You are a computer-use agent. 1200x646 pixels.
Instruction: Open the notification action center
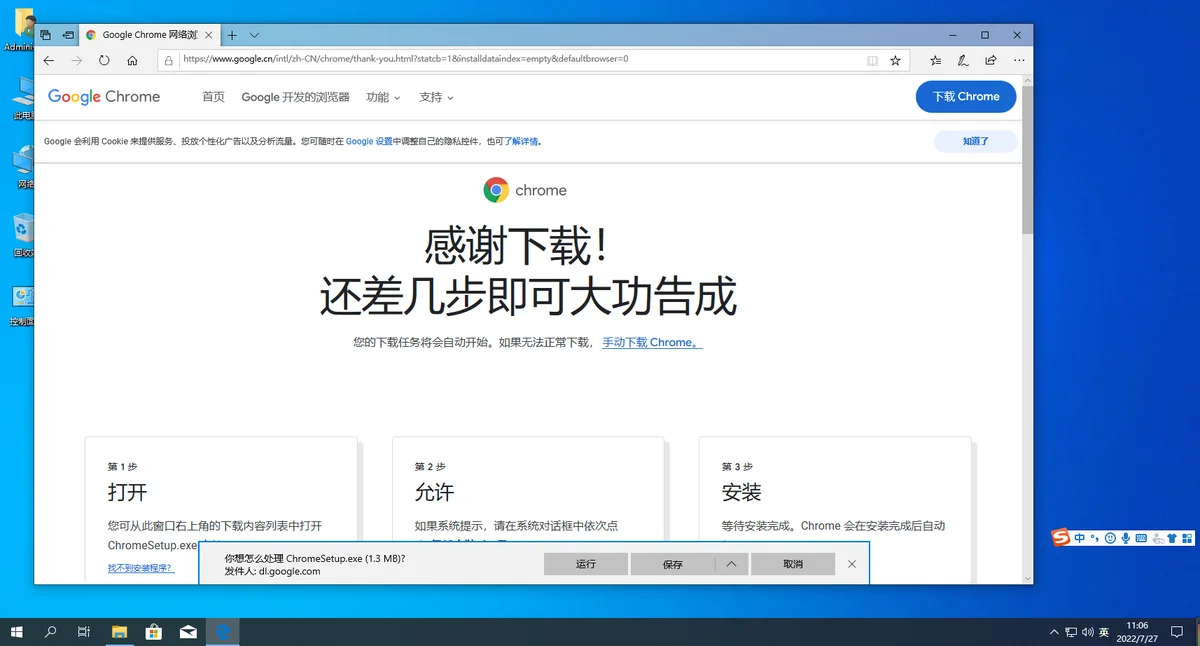[x=1177, y=632]
